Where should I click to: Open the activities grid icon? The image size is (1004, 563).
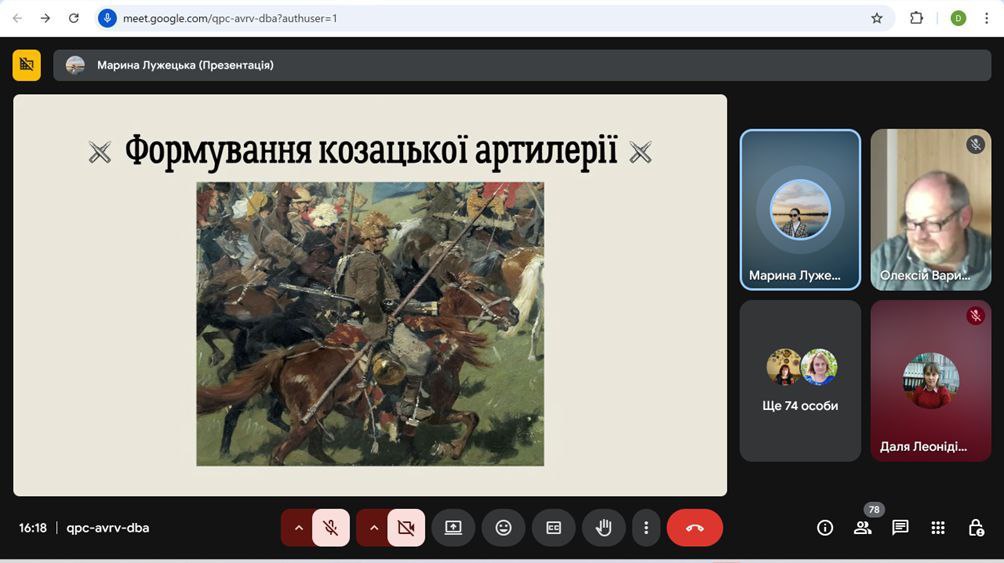coord(938,528)
